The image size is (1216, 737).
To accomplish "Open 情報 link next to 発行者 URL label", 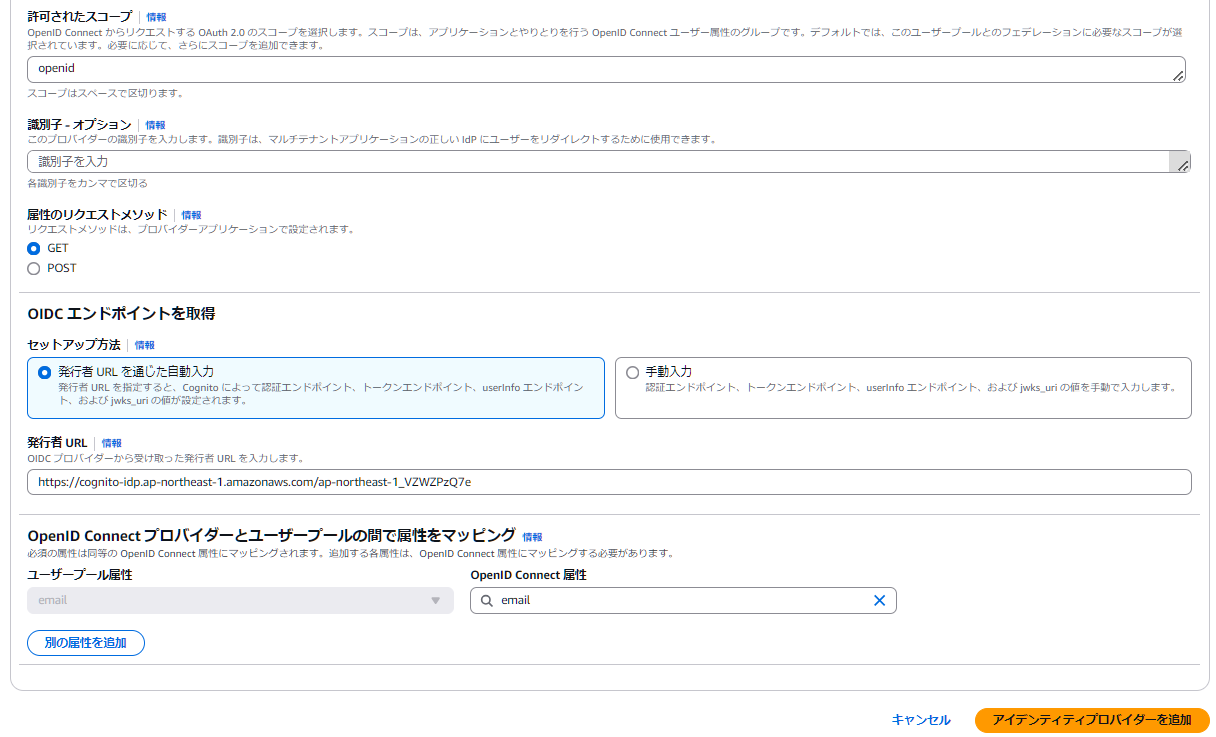I will tap(112, 443).
